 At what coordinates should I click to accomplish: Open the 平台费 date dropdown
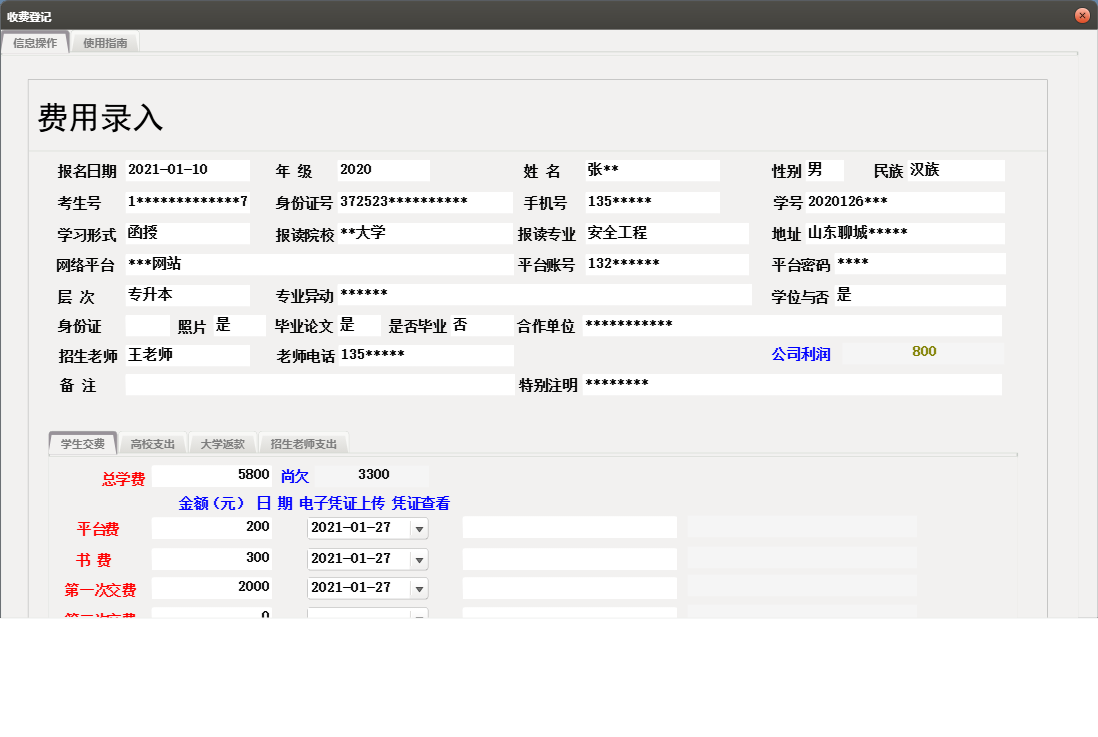click(420, 527)
